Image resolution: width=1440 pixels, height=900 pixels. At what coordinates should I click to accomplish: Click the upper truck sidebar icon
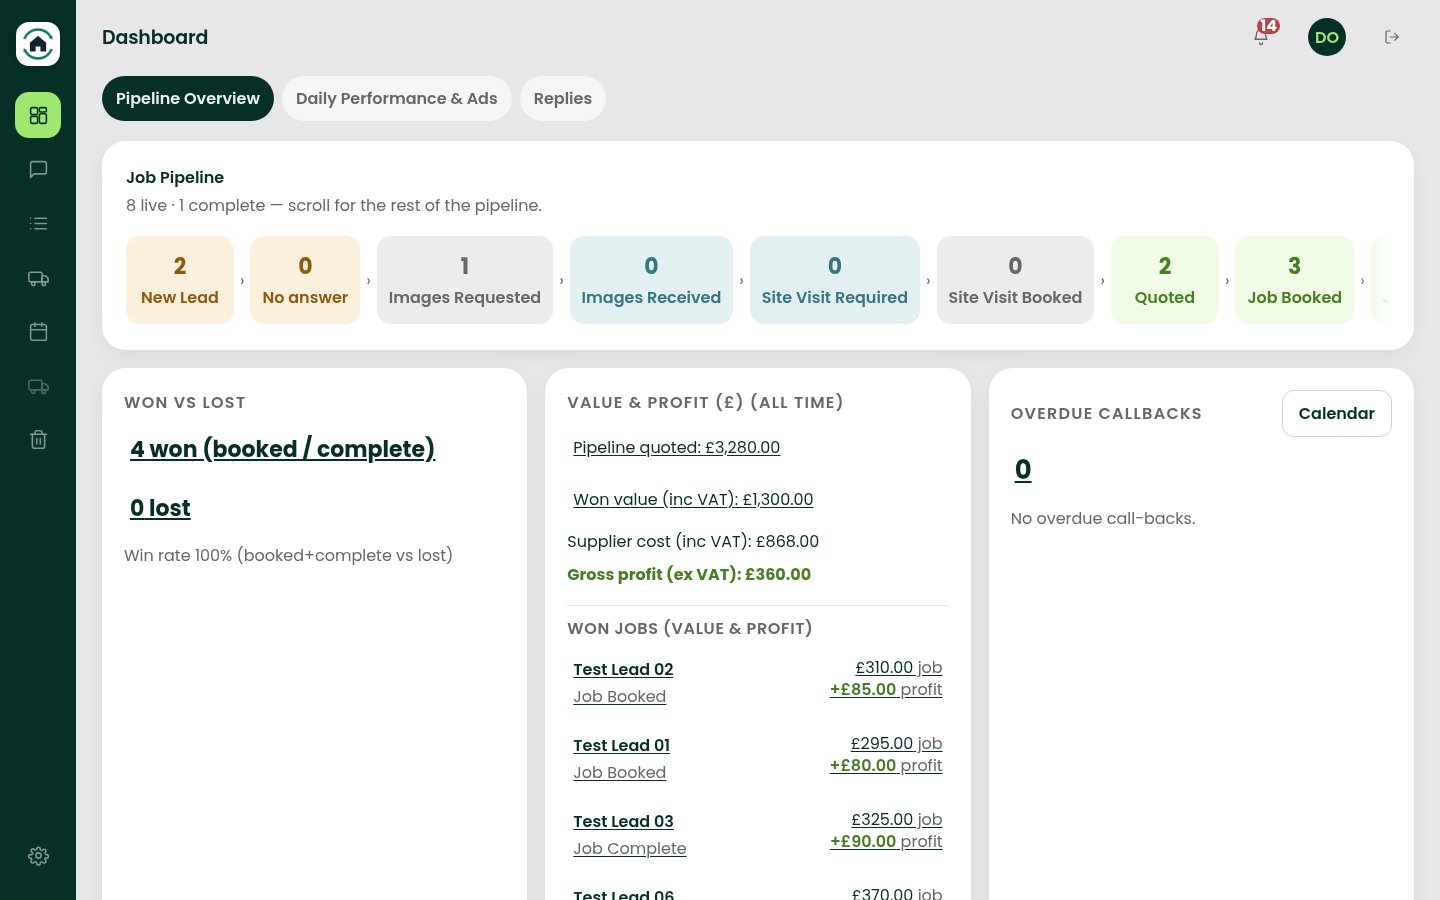pos(38,278)
